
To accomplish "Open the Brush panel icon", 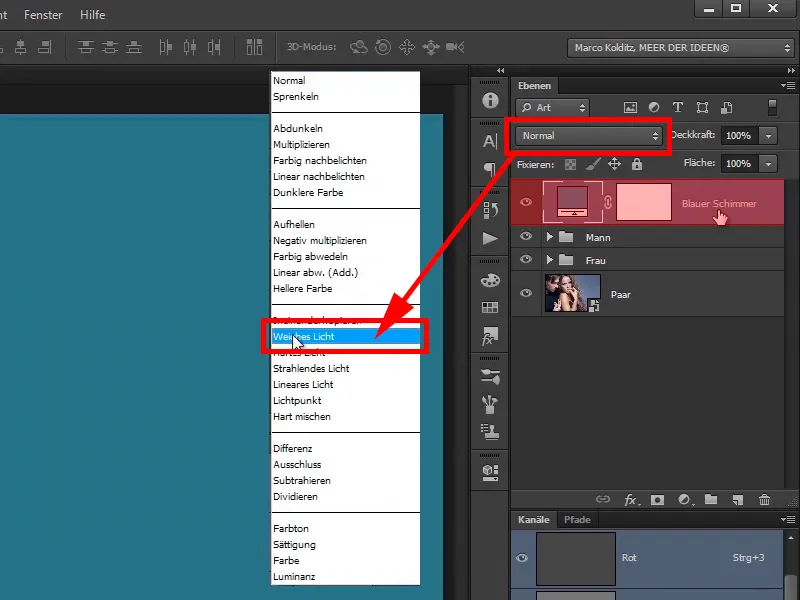I will [490, 404].
